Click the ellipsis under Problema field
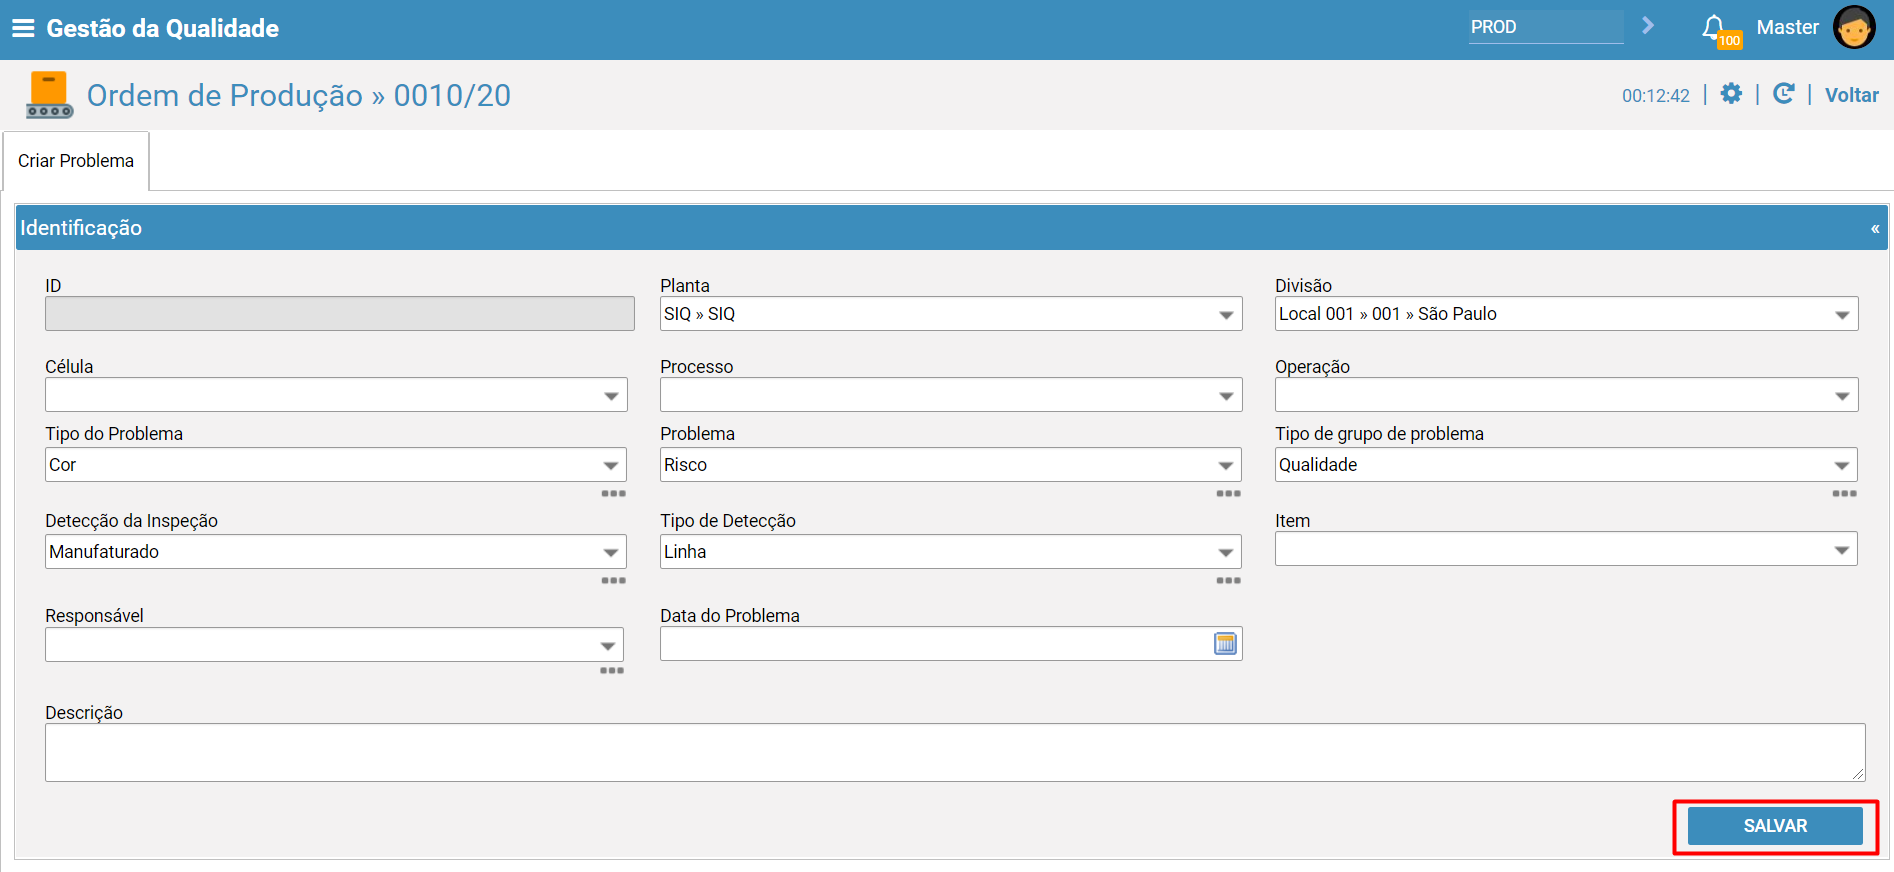1894x872 pixels. [1229, 494]
